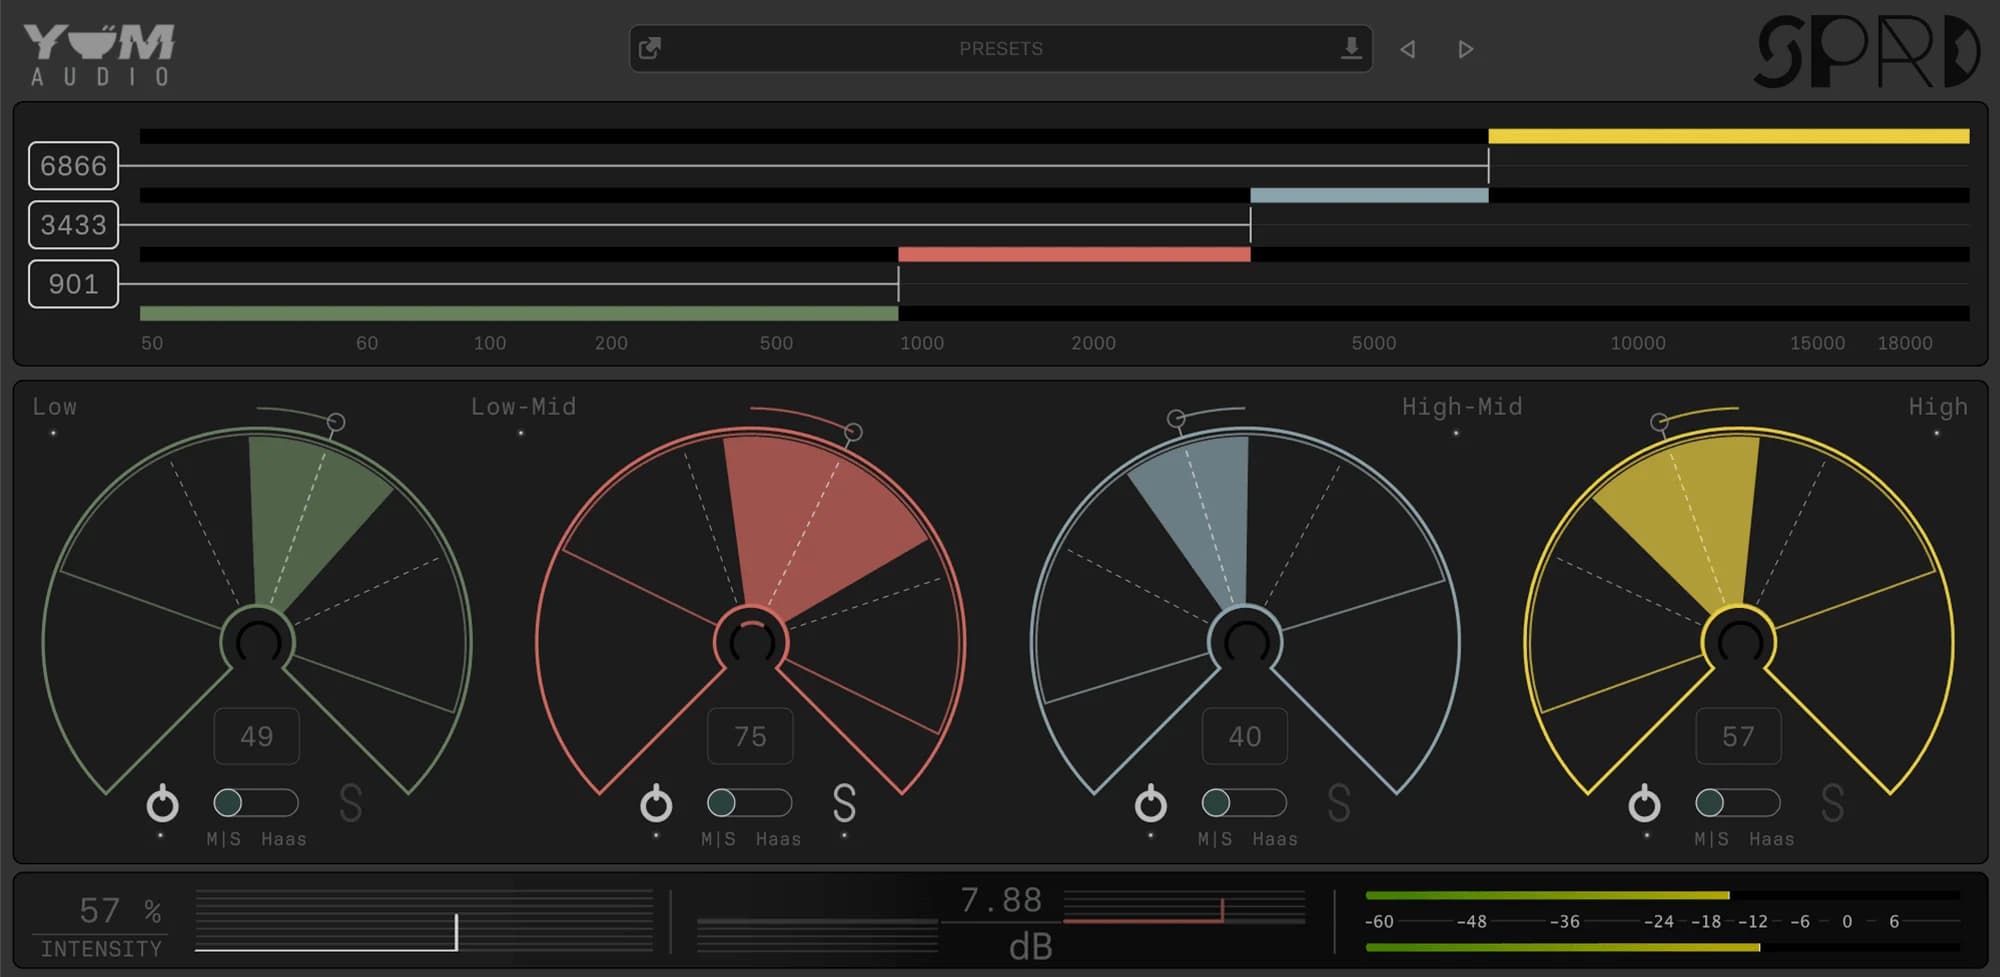
Task: Switch the High-Mid band M|S/Haas toggle
Action: tap(1243, 803)
